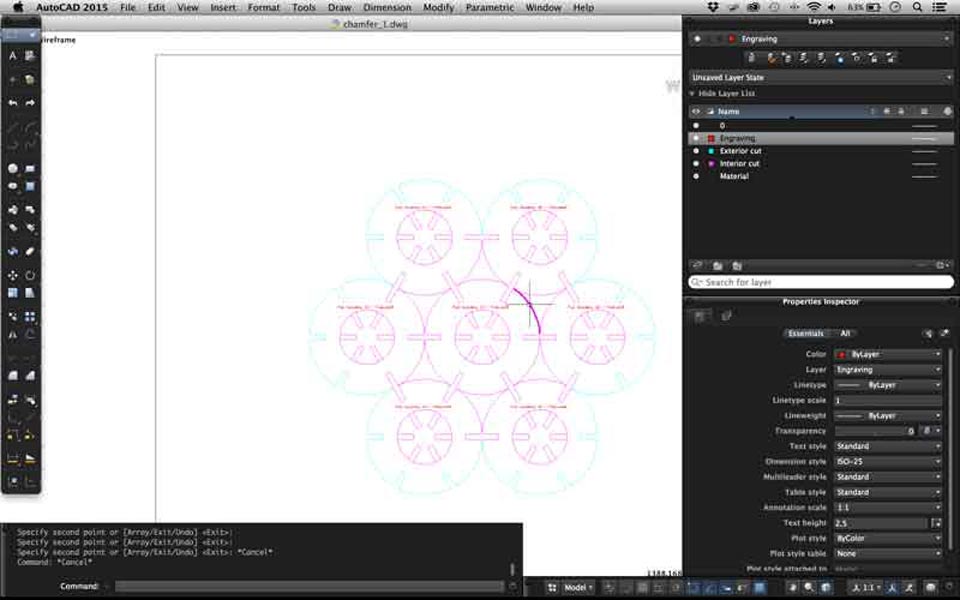Select the Hatch fill tool
The height and width of the screenshot is (600, 960).
30,186
